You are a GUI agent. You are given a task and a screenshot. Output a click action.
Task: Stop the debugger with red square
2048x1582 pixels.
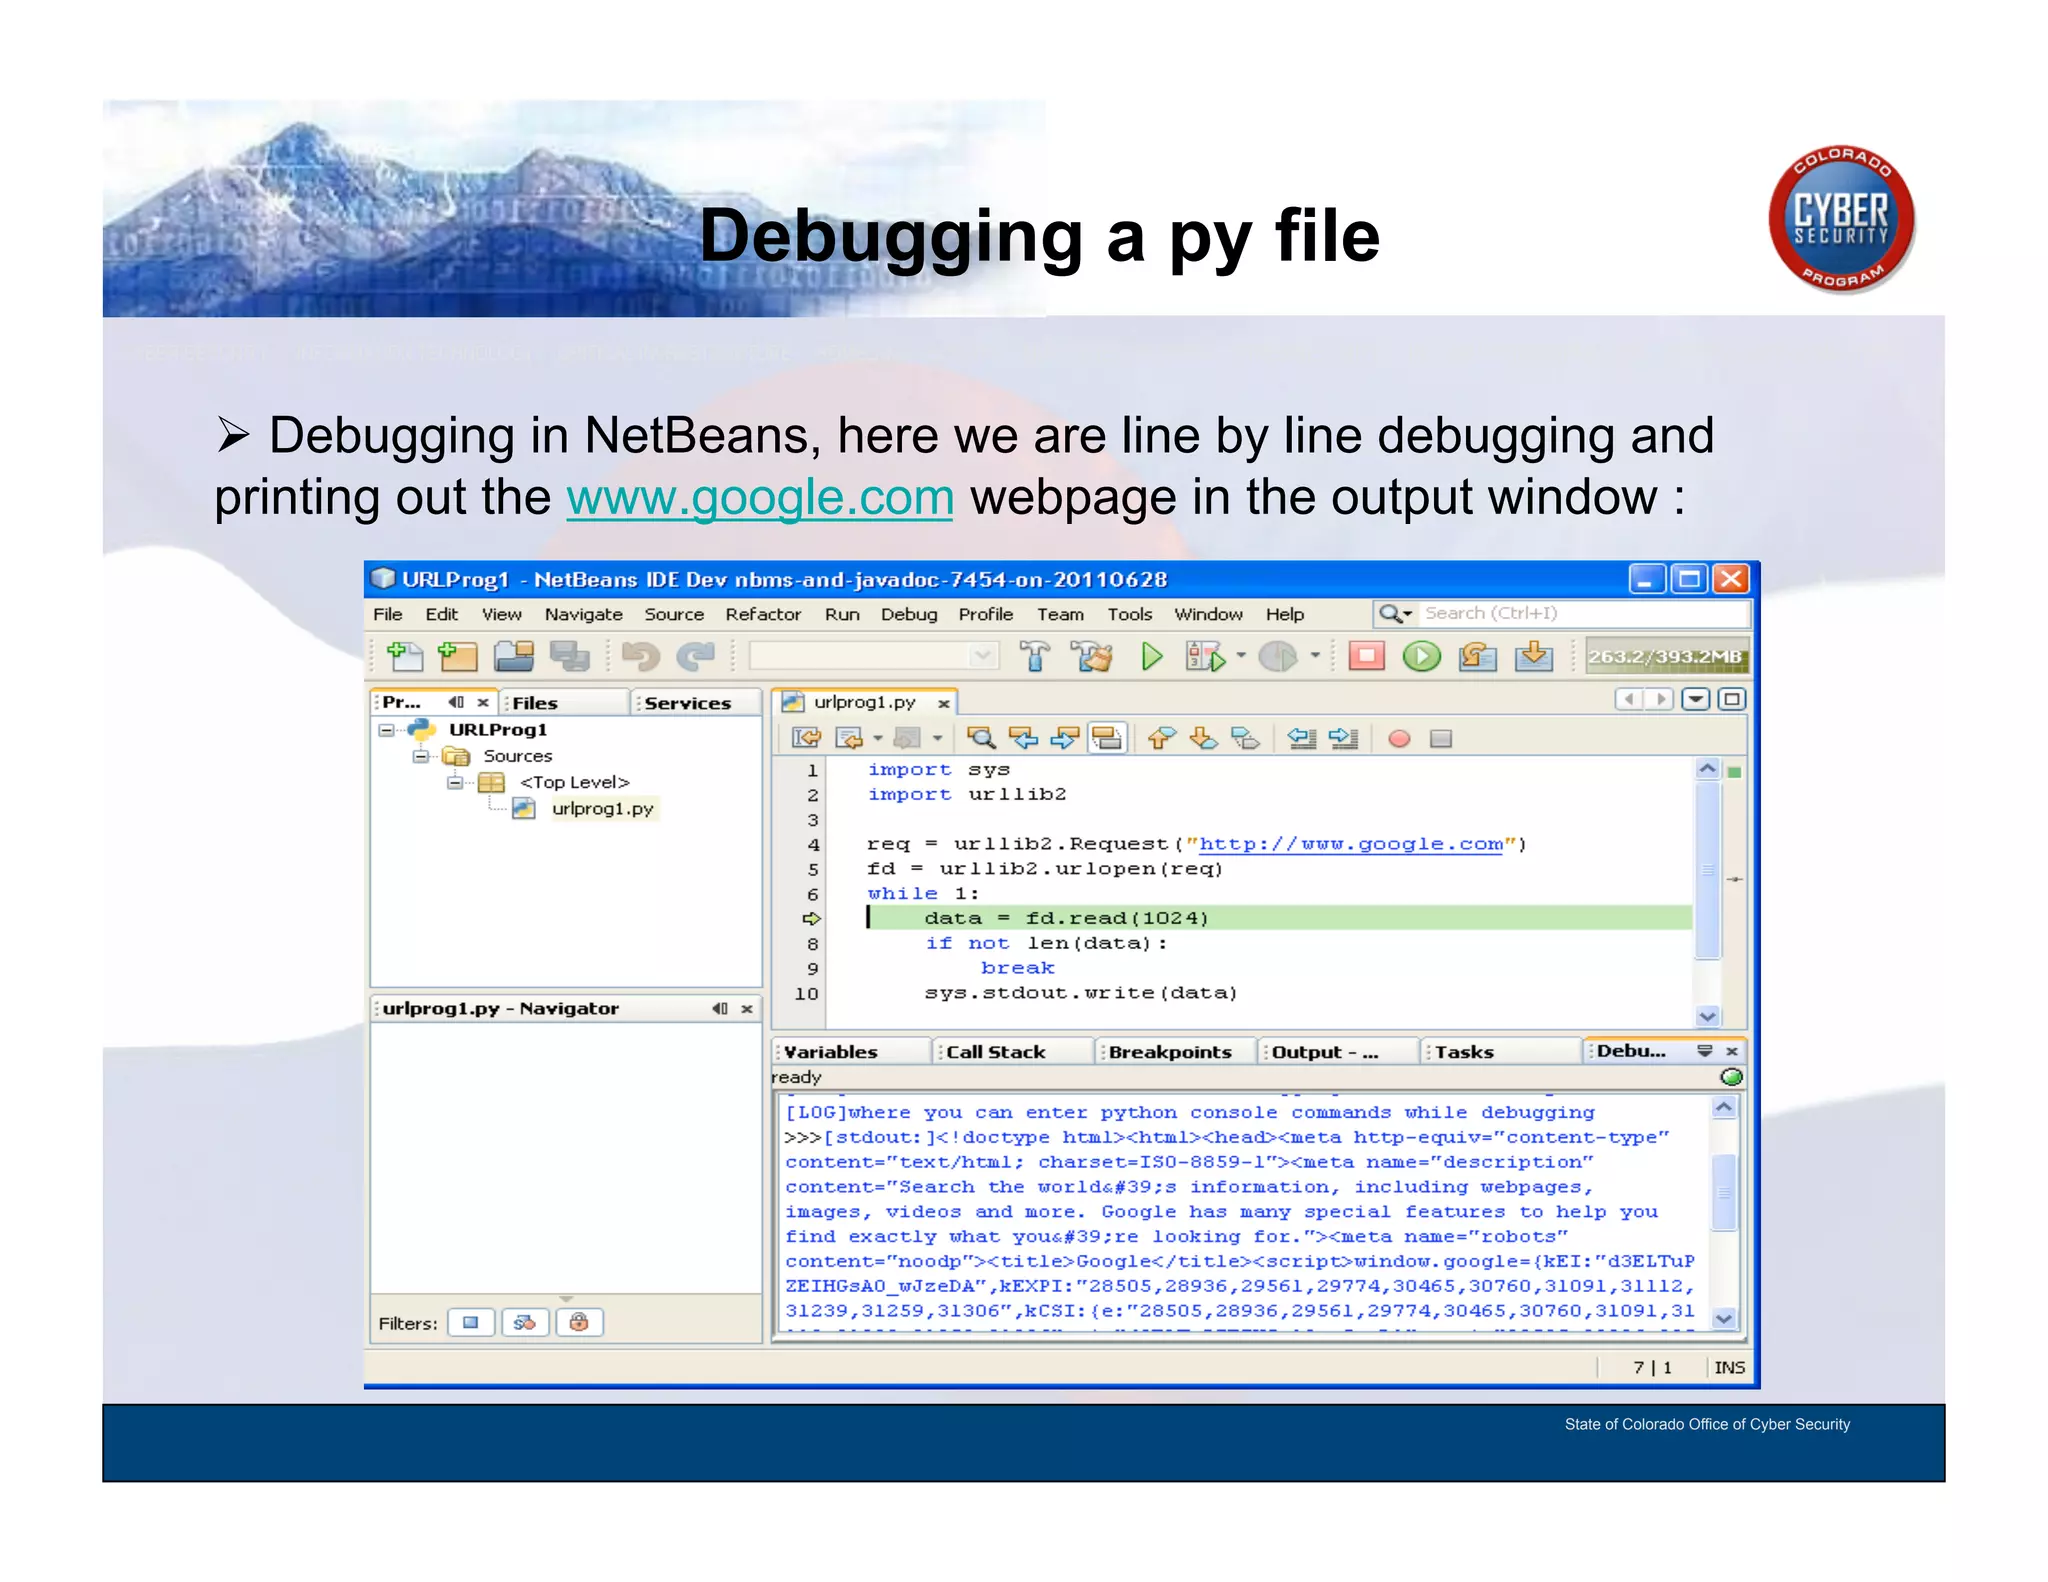point(1366,656)
